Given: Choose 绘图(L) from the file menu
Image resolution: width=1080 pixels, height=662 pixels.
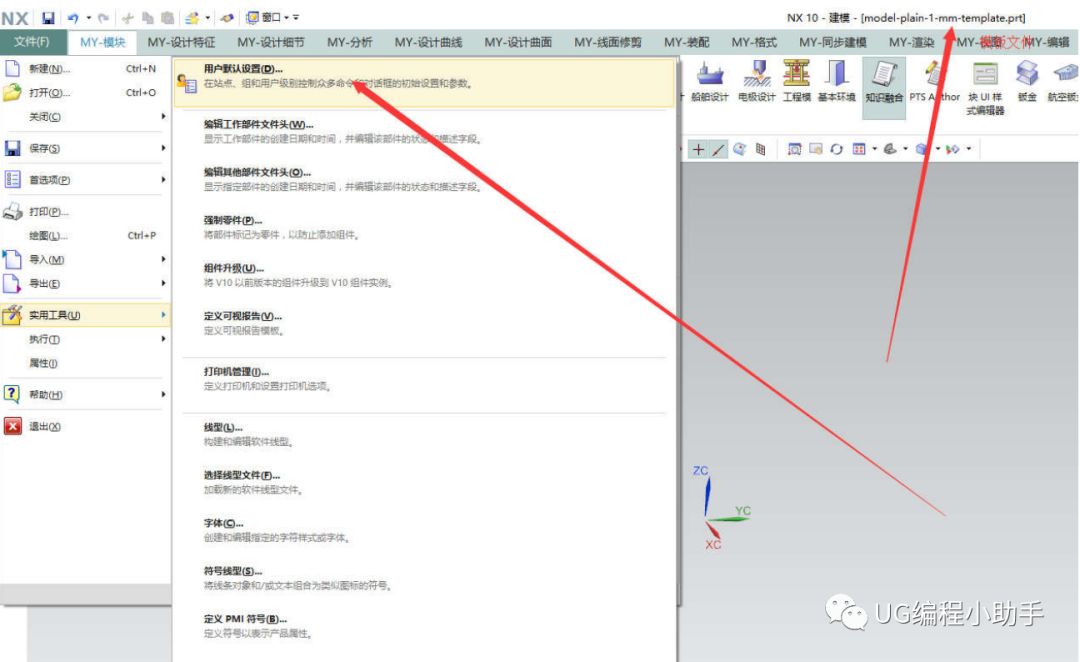Looking at the screenshot, I should (85, 236).
